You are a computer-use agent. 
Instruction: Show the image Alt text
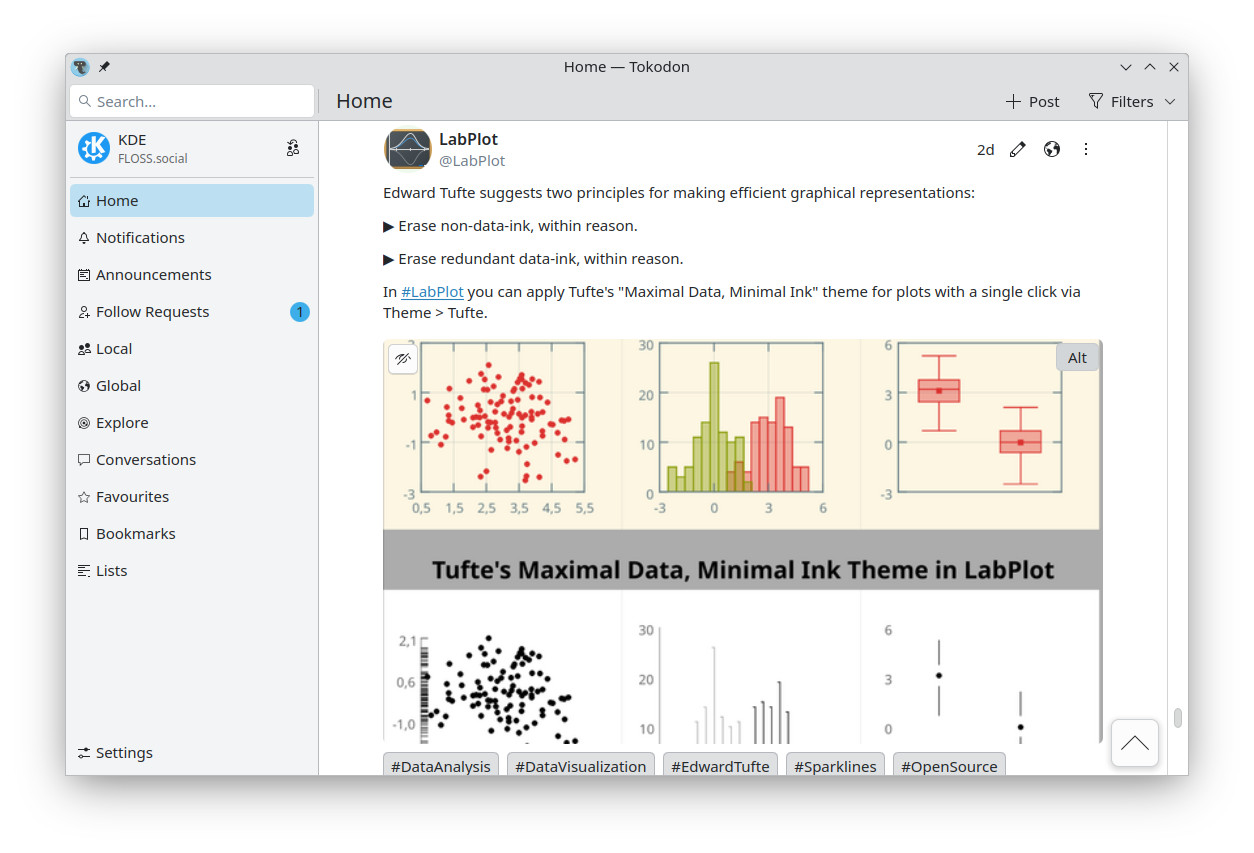tap(1077, 358)
